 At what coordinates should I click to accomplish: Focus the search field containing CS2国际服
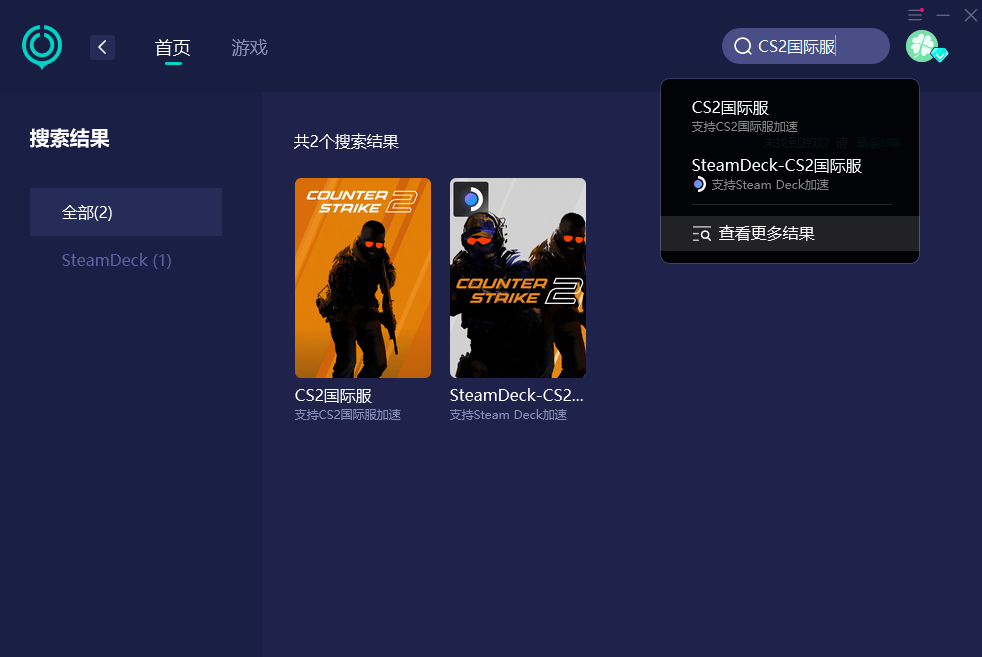tap(810, 46)
